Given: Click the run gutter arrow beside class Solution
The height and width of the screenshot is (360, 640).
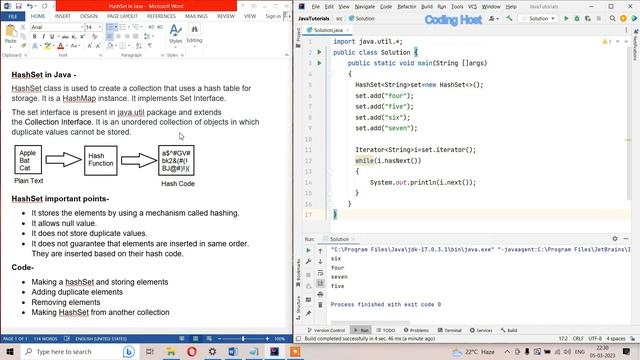Looking at the screenshot, I should click(x=320, y=52).
